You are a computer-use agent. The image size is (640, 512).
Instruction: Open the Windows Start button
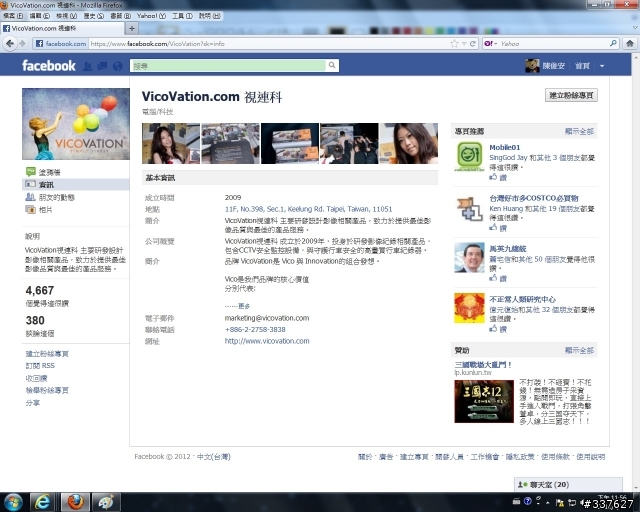point(13,502)
